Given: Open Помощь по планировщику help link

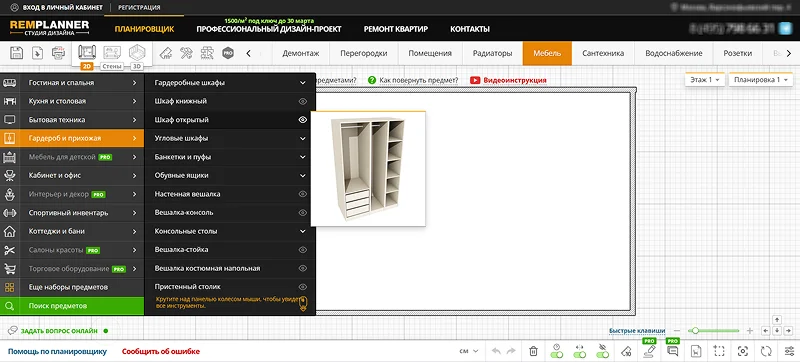Looking at the screenshot, I should (57, 351).
